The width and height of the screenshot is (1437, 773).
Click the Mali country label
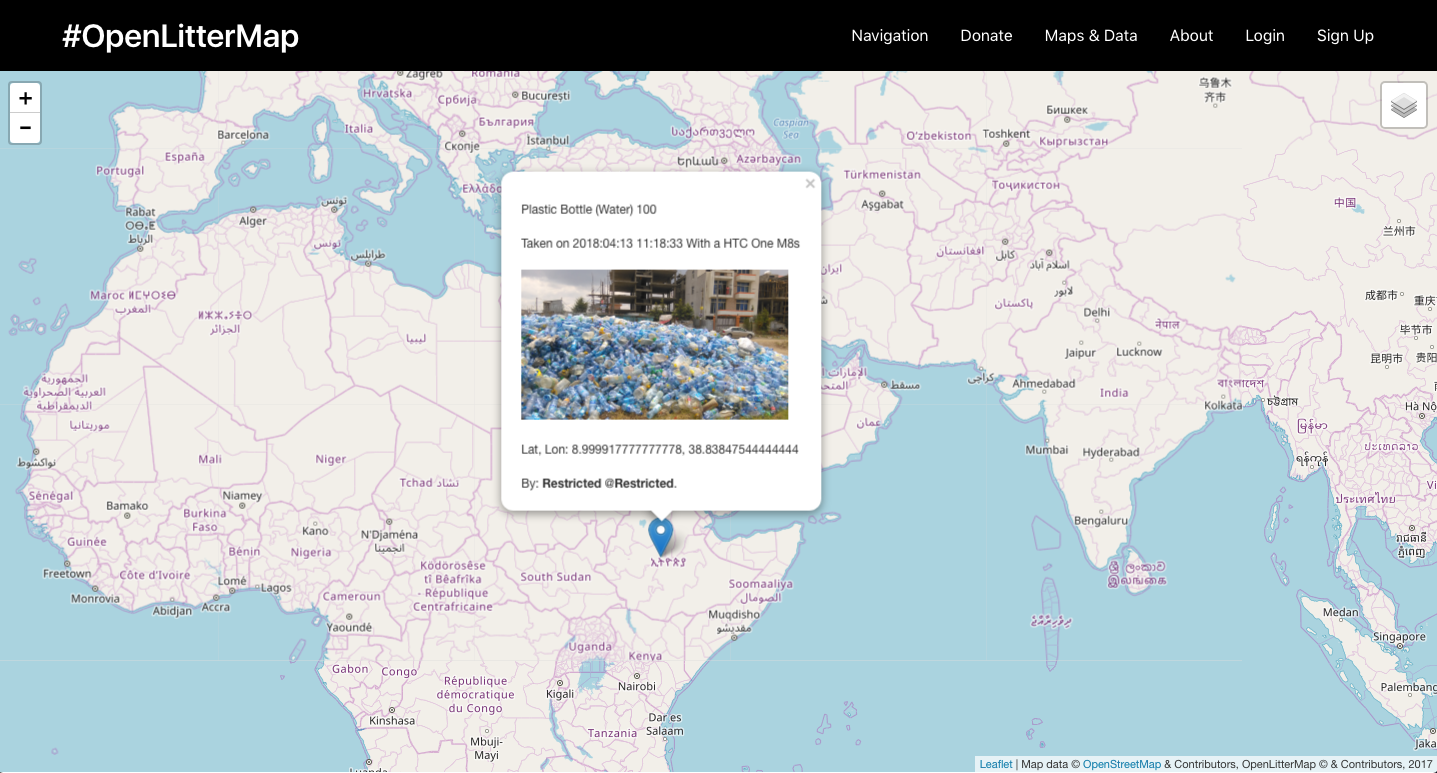210,459
